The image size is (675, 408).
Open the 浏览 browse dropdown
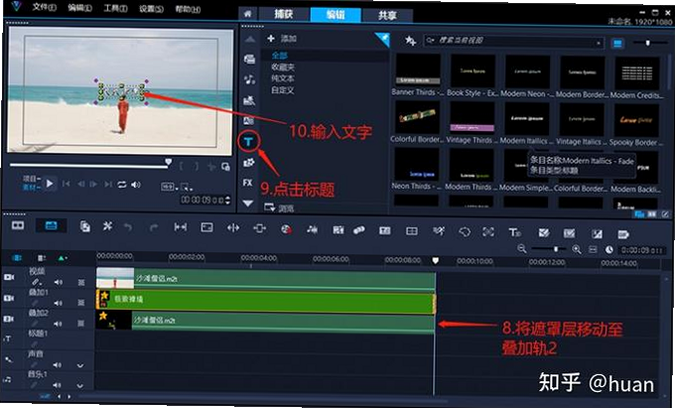[x=279, y=207]
